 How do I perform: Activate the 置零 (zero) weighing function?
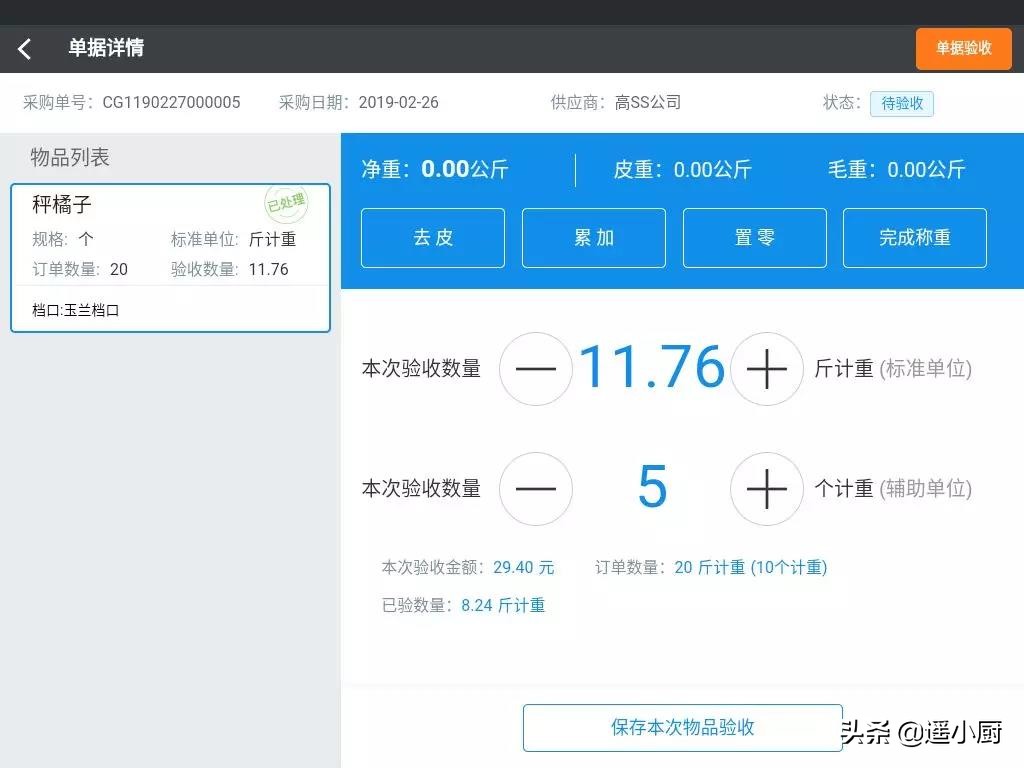coord(754,238)
